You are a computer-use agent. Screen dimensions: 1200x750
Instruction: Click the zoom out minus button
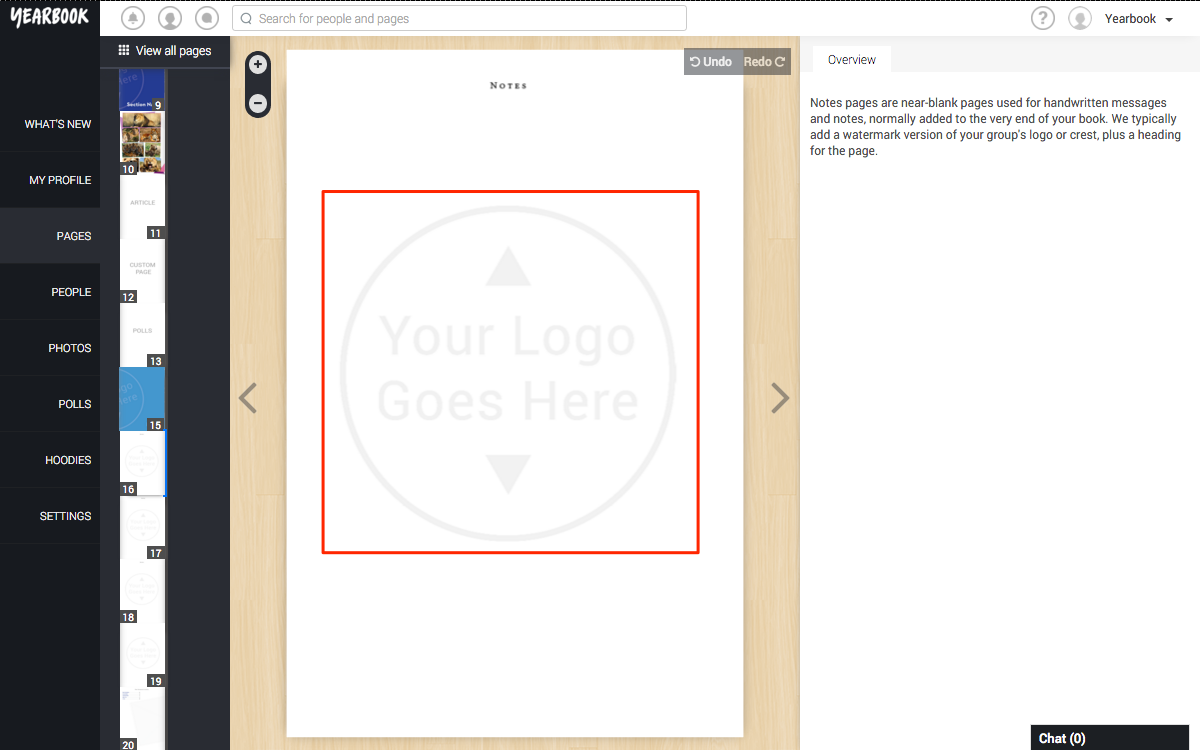pyautogui.click(x=257, y=101)
